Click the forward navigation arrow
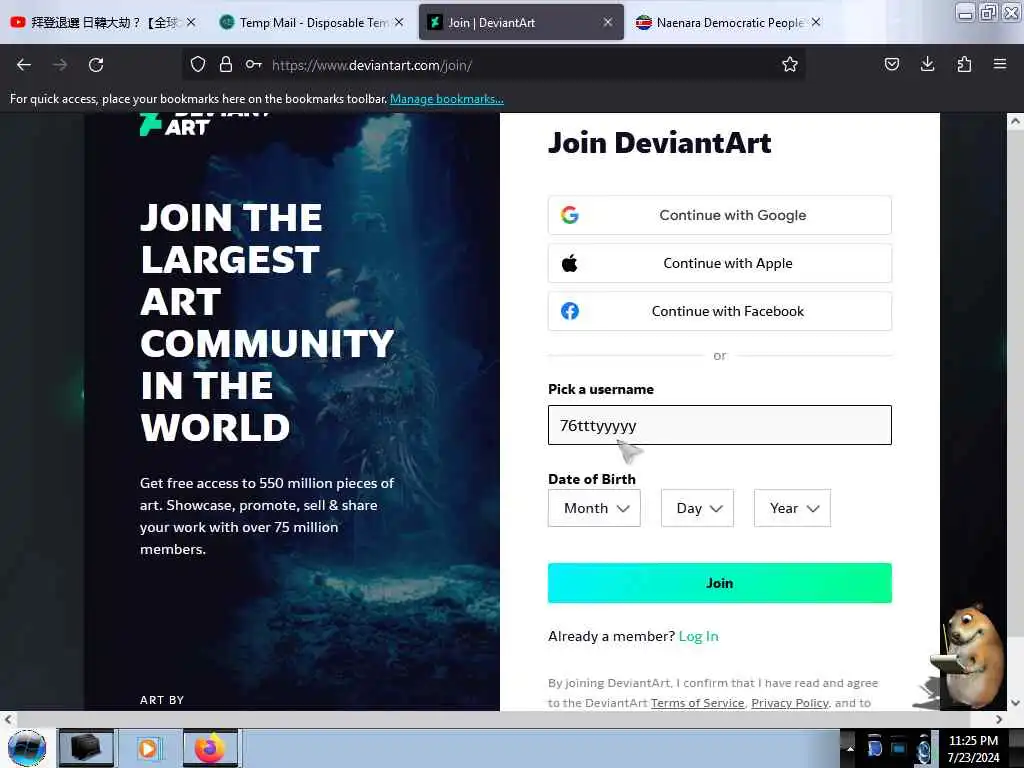The image size is (1024, 768). (60, 65)
